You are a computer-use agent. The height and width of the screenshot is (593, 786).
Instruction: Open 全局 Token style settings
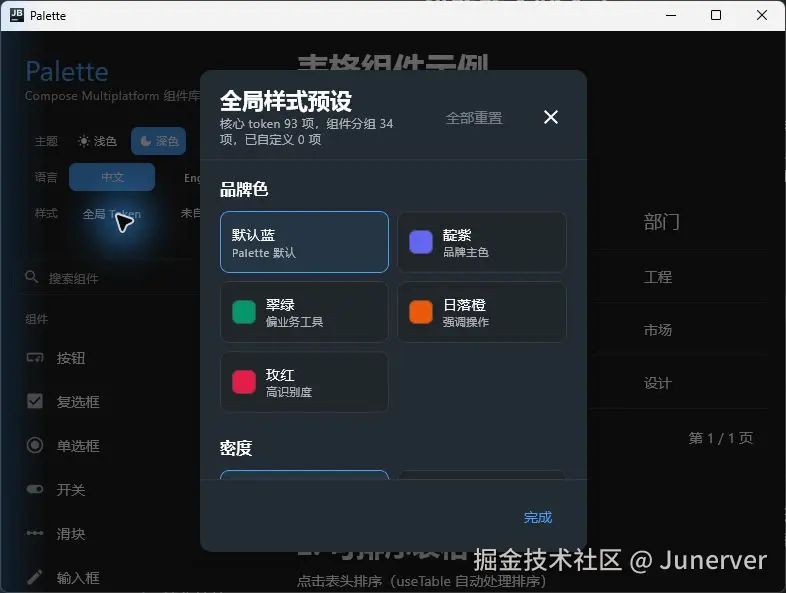click(112, 214)
